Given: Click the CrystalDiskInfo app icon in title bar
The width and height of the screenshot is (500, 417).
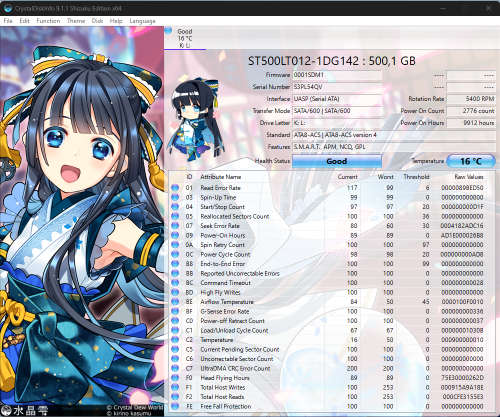Looking at the screenshot, I should [x=8, y=8].
